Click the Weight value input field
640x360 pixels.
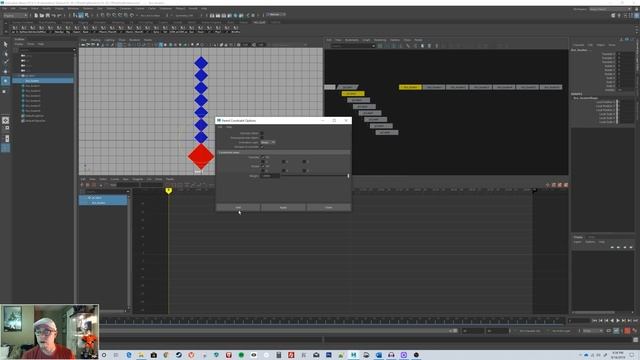pos(270,176)
